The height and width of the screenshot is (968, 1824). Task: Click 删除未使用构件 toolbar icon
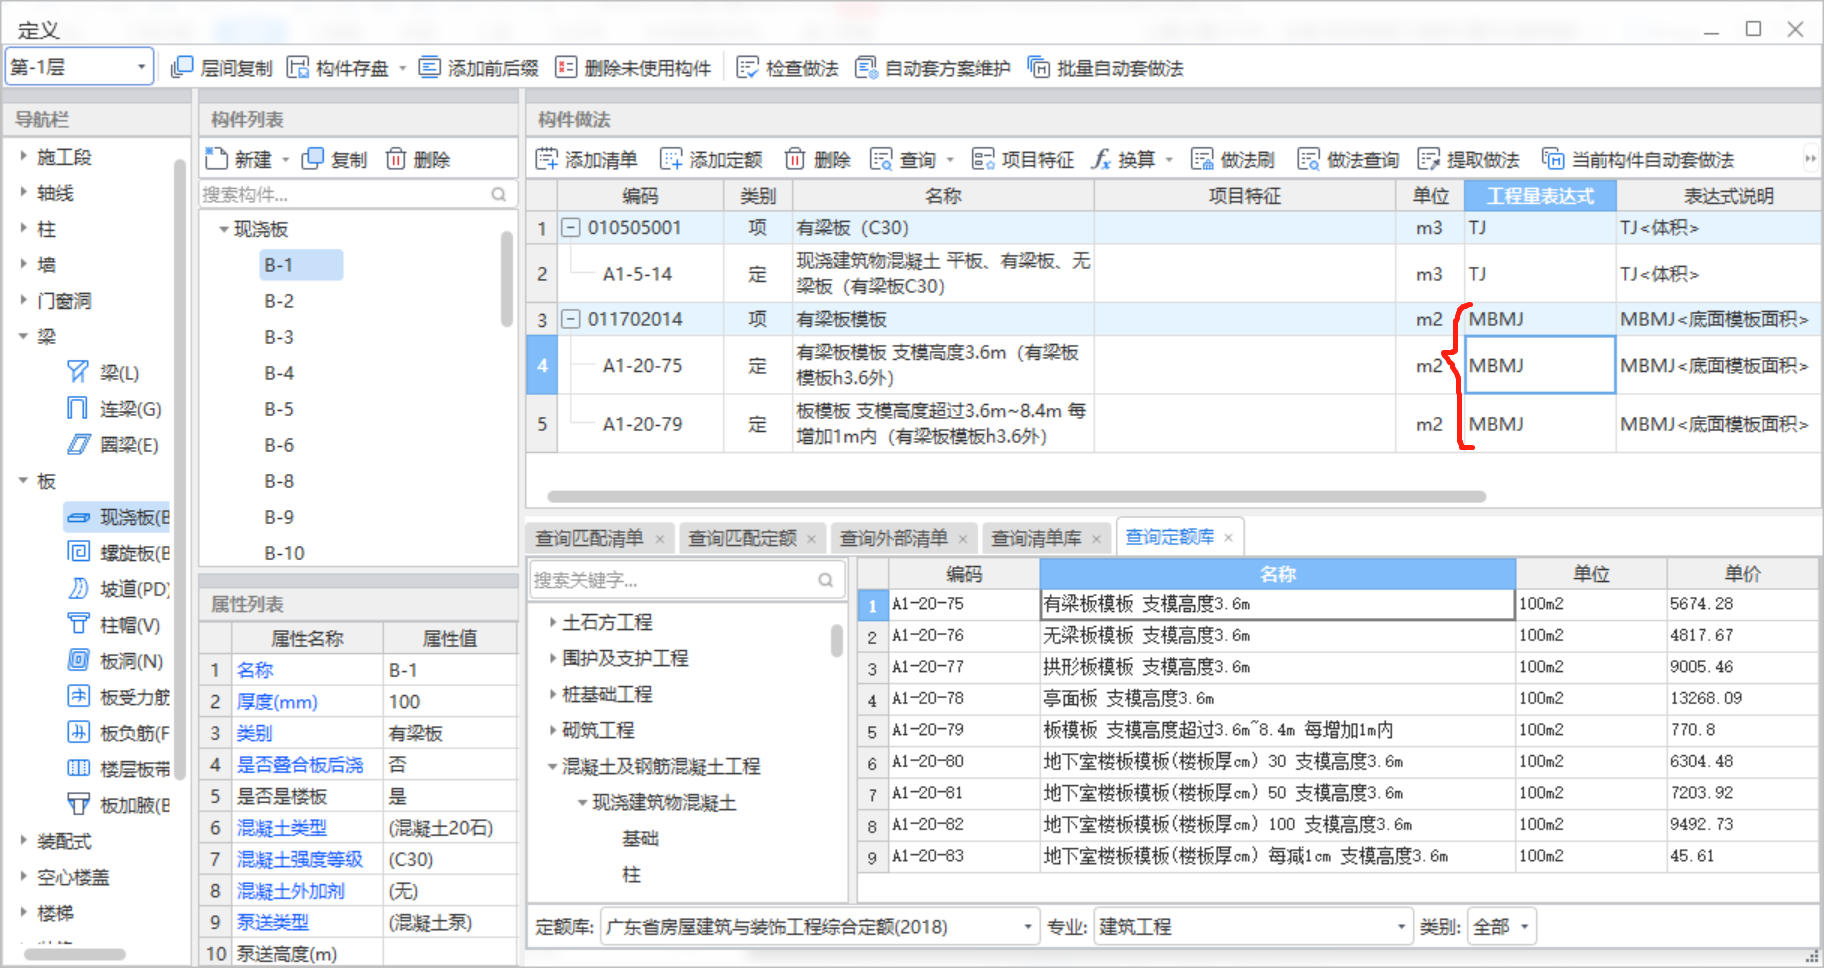click(x=566, y=68)
